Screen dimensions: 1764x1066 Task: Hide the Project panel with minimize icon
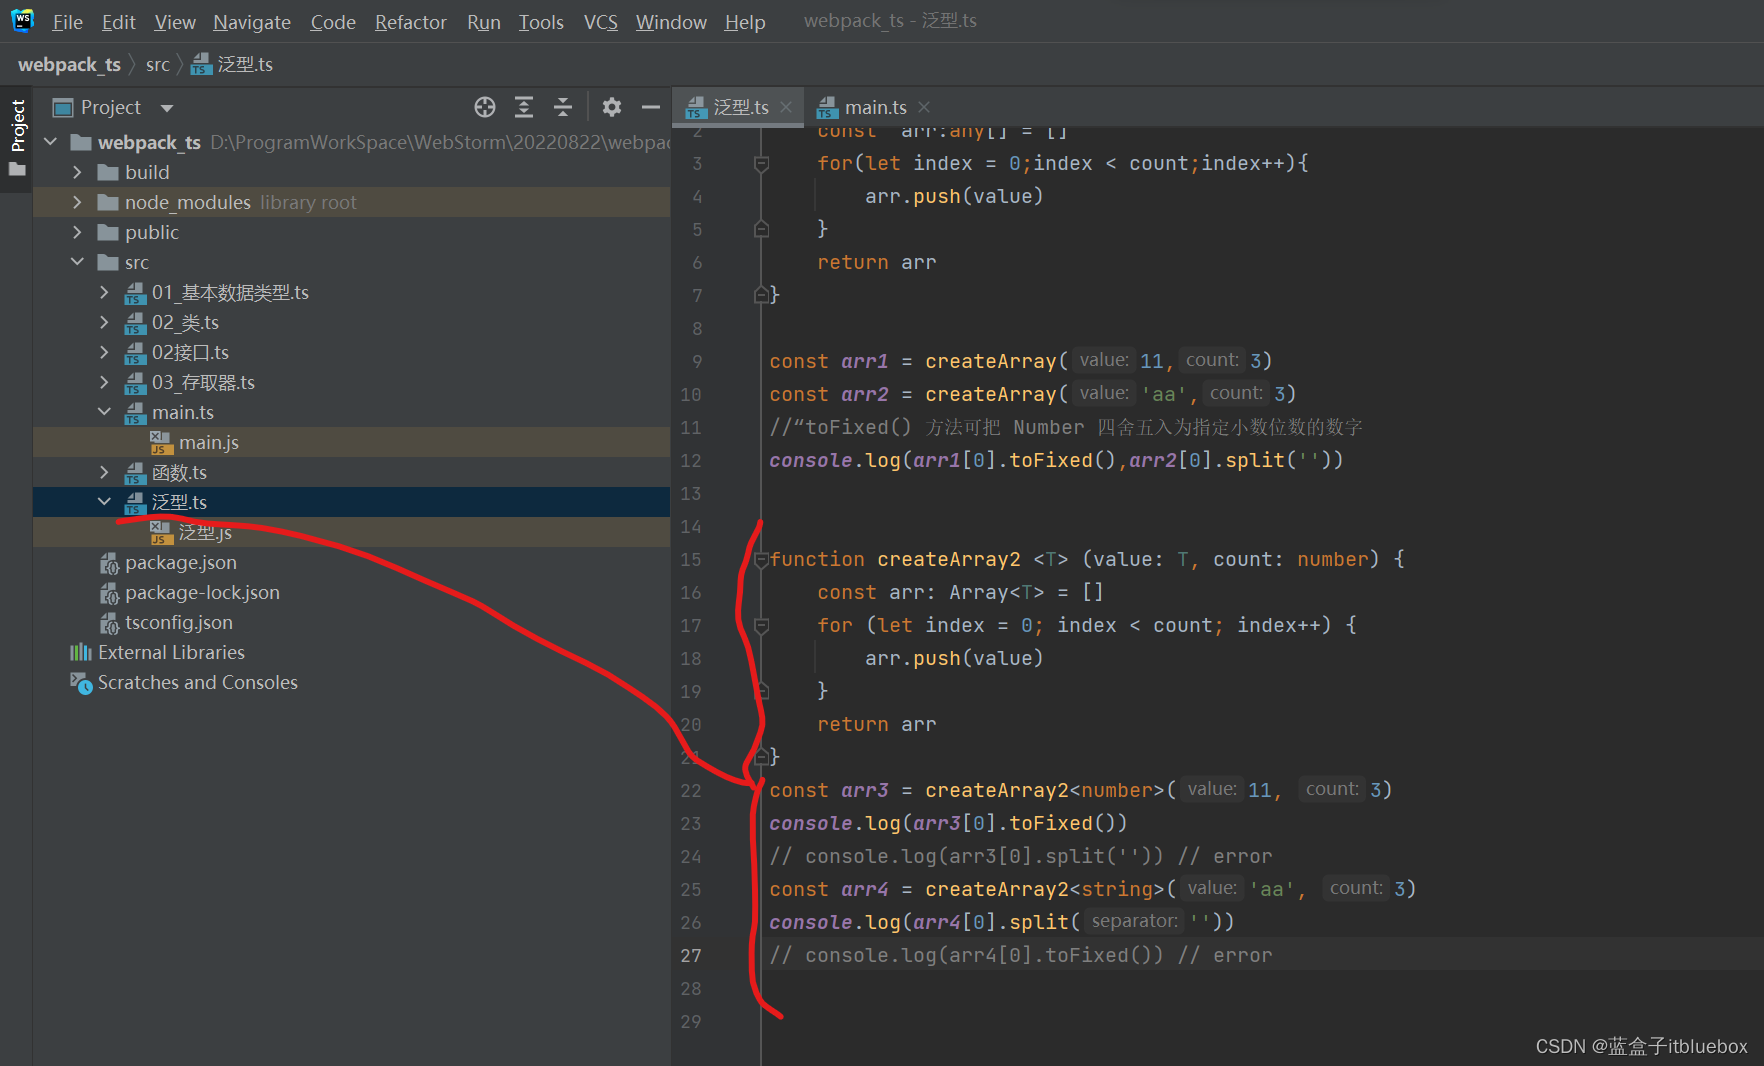pos(651,107)
